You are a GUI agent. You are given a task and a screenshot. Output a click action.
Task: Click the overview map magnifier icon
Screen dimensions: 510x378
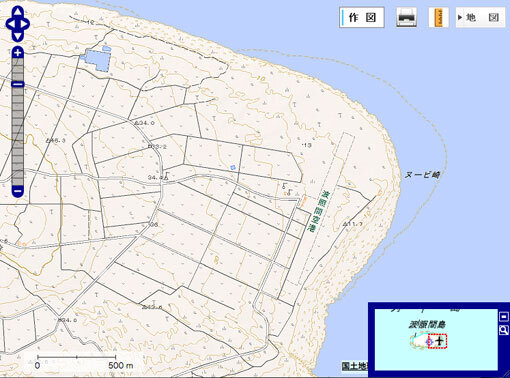(504, 330)
